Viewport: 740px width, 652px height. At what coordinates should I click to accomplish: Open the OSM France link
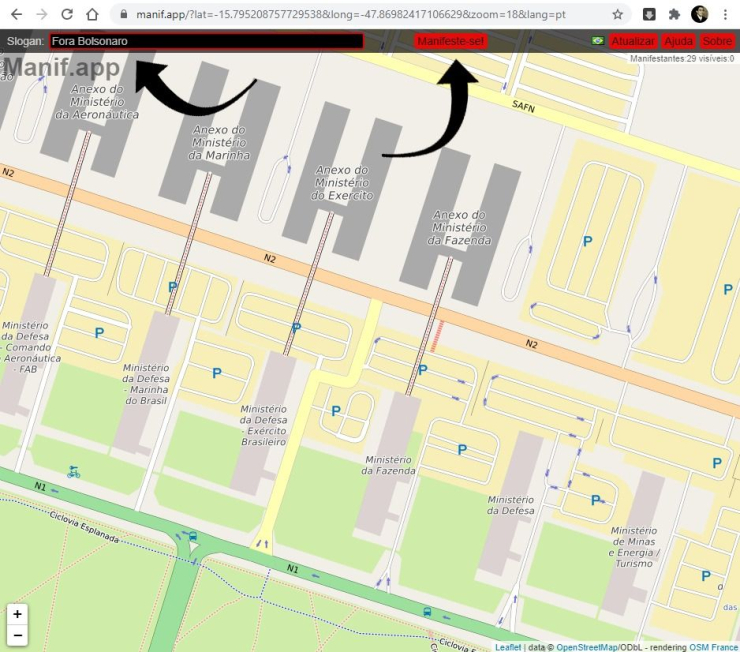click(x=713, y=647)
